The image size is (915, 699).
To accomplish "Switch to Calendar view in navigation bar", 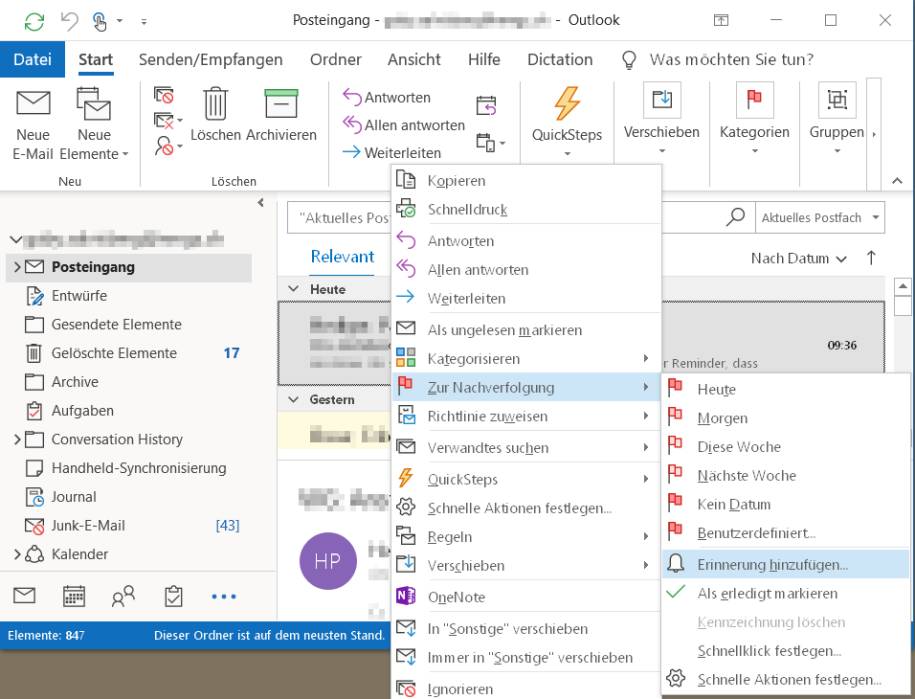I will point(74,596).
